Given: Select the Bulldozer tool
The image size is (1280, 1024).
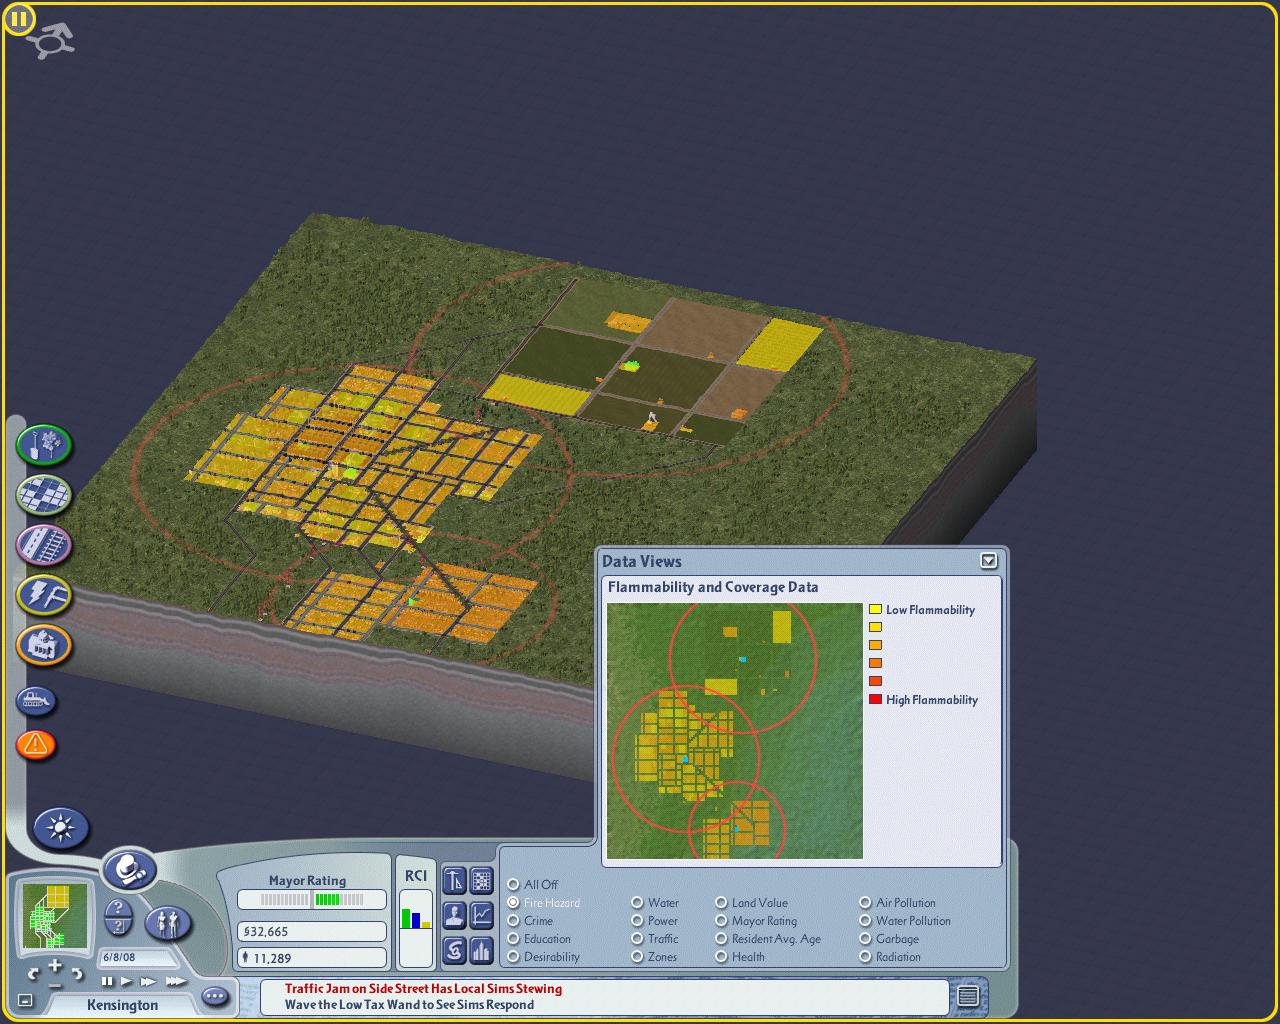Looking at the screenshot, I should click(x=36, y=701).
